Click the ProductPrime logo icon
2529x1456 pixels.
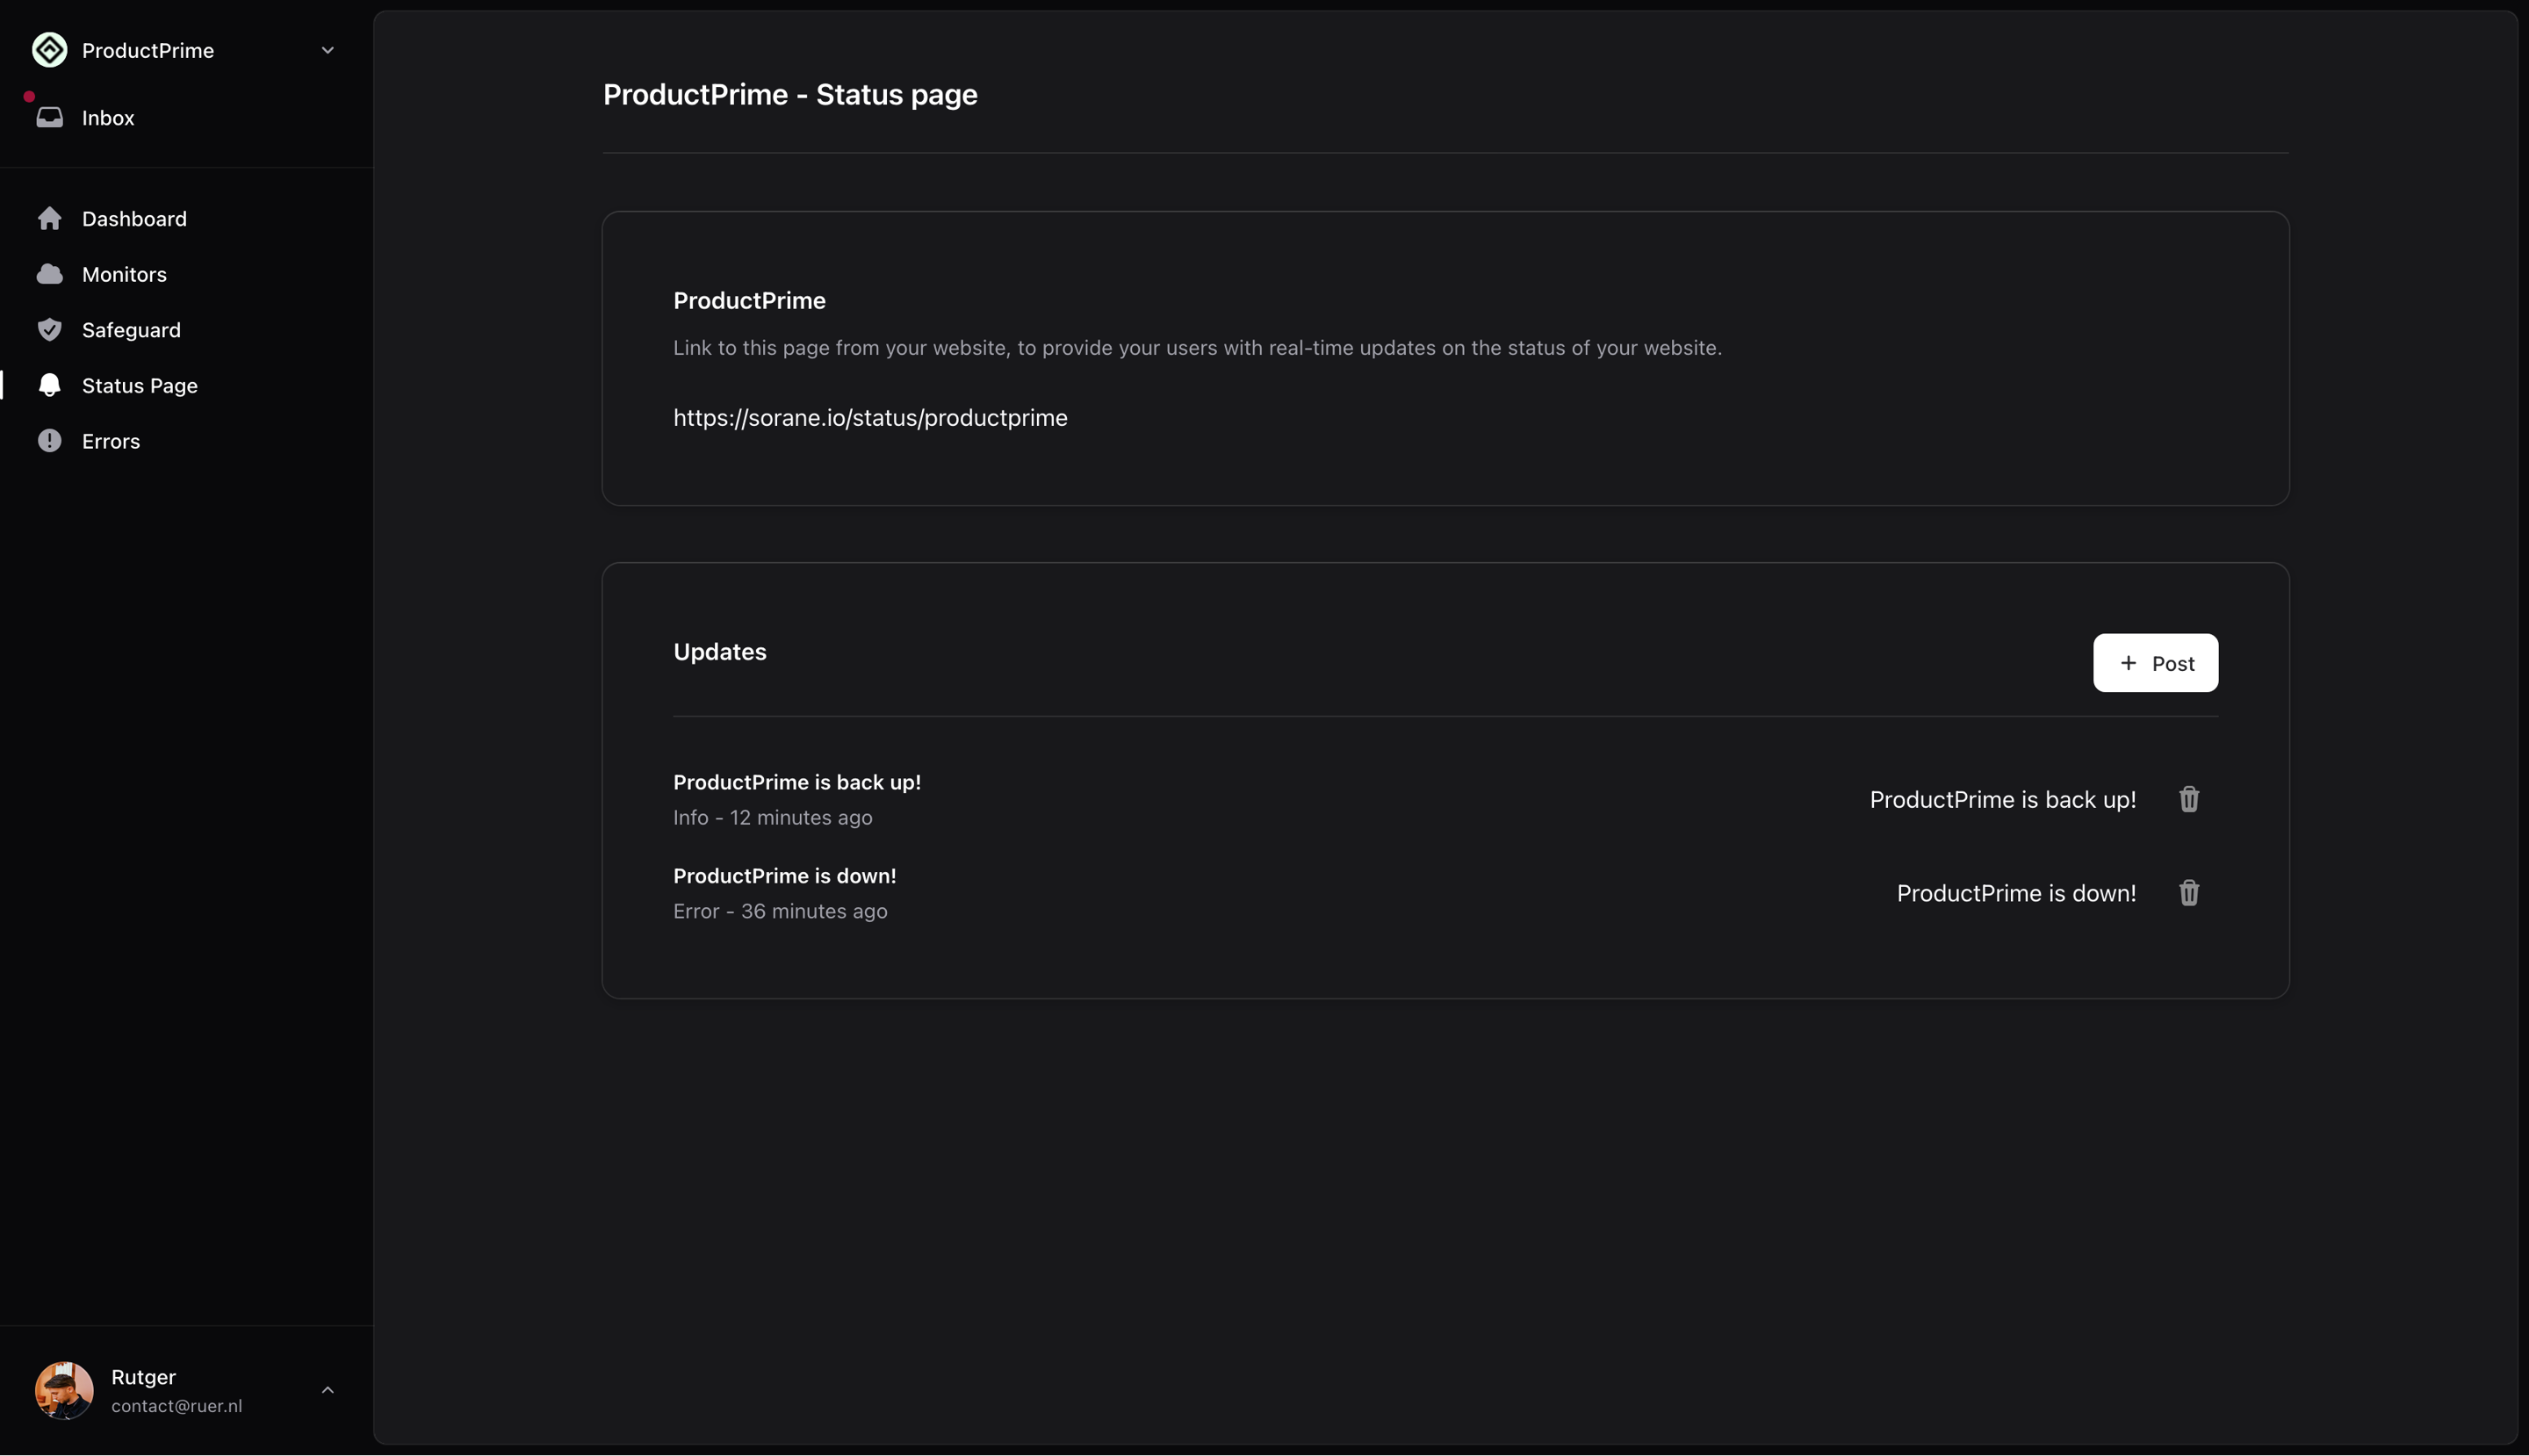[49, 50]
